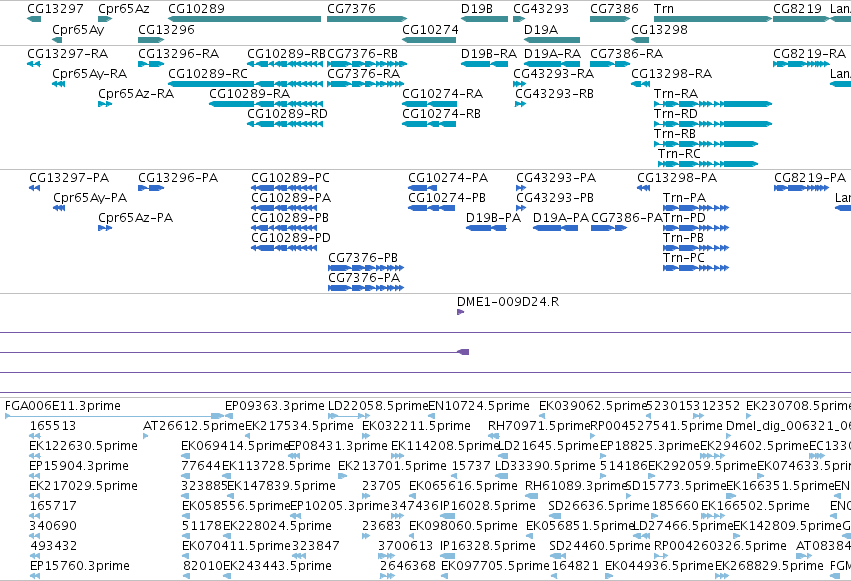Click the CG8219-PA protein label
Viewport: 851px width, 581px height.
tap(810, 178)
